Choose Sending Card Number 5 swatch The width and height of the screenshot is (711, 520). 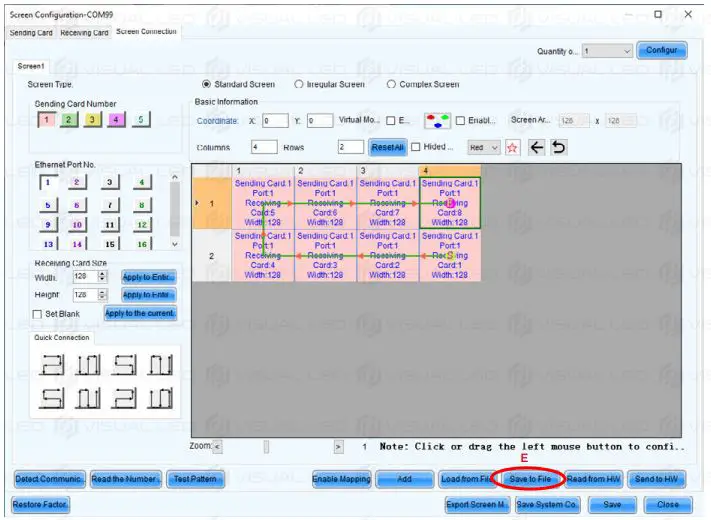click(141, 120)
